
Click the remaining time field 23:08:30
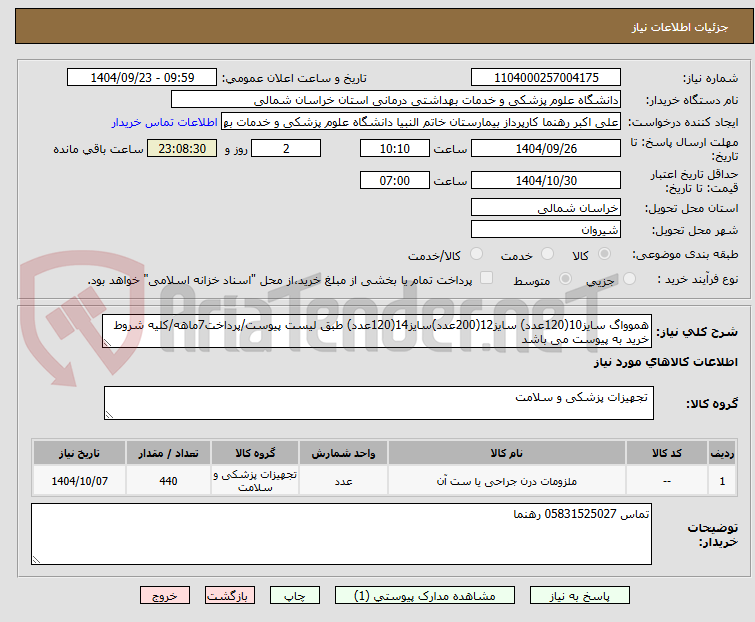(x=182, y=148)
